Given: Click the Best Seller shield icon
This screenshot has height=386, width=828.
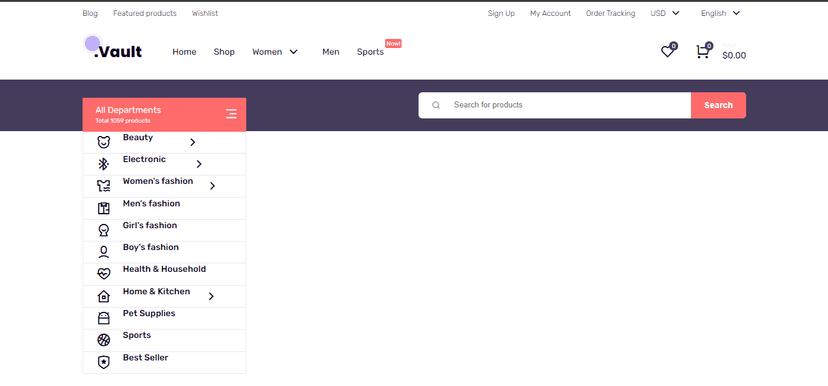Looking at the screenshot, I should click(104, 362).
